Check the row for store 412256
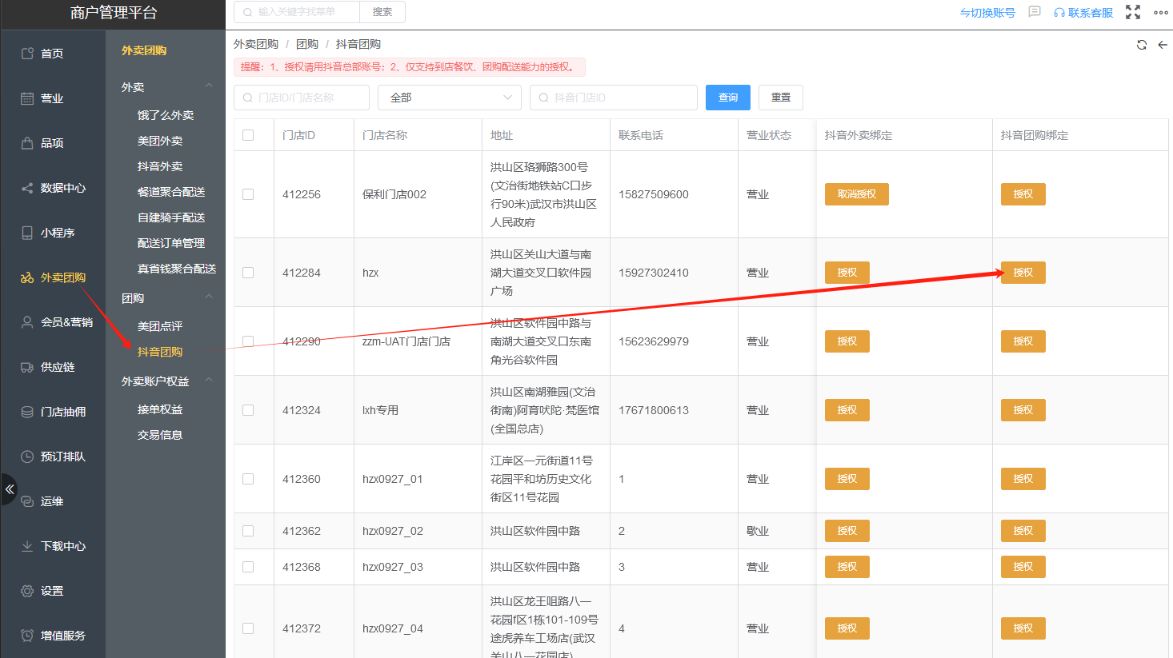The height and width of the screenshot is (658, 1173). (x=248, y=194)
